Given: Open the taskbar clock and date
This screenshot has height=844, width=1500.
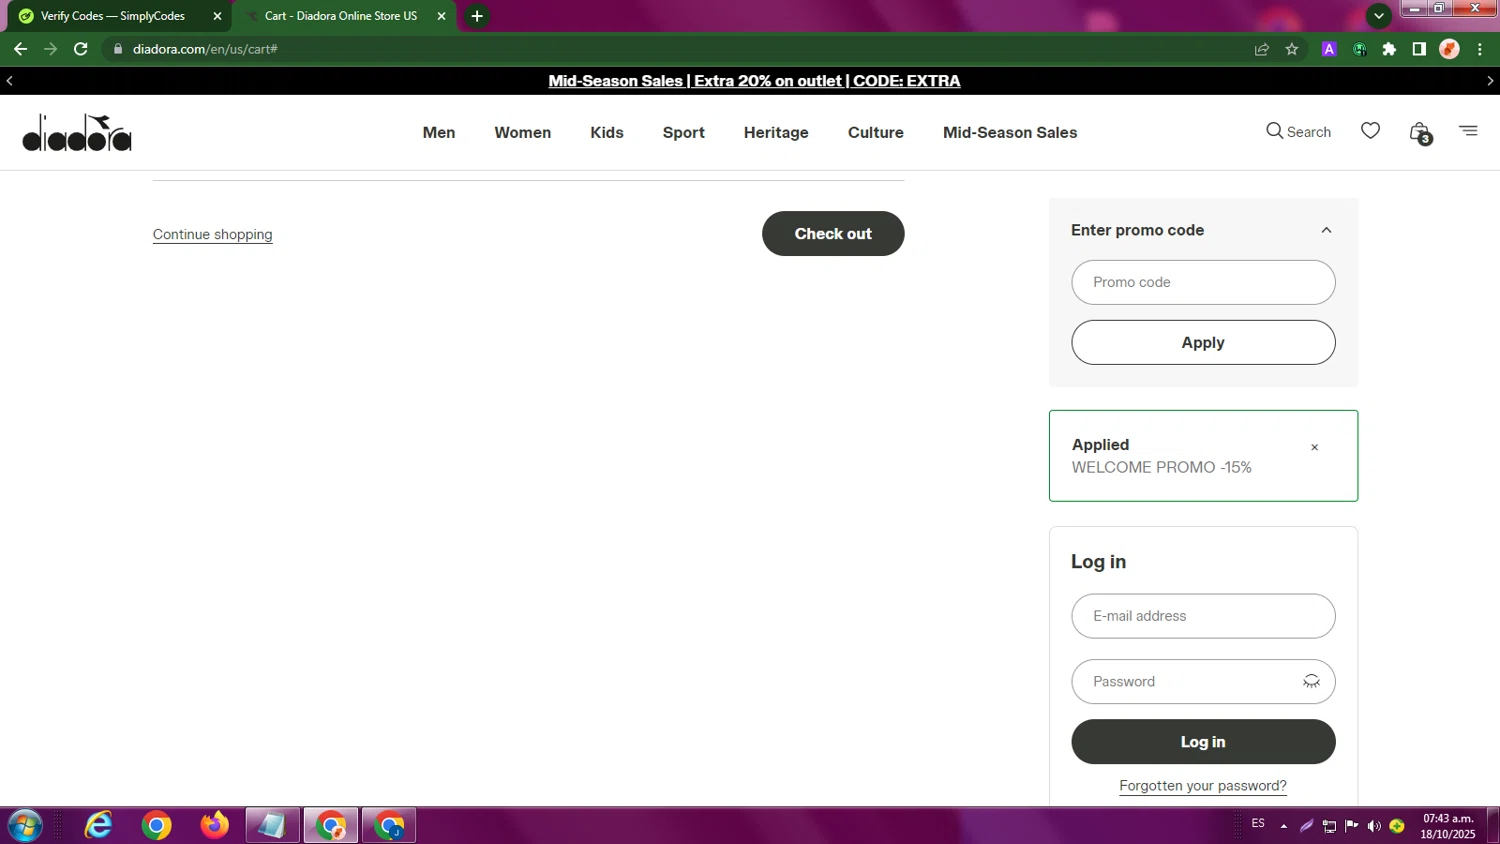Looking at the screenshot, I should point(1448,826).
